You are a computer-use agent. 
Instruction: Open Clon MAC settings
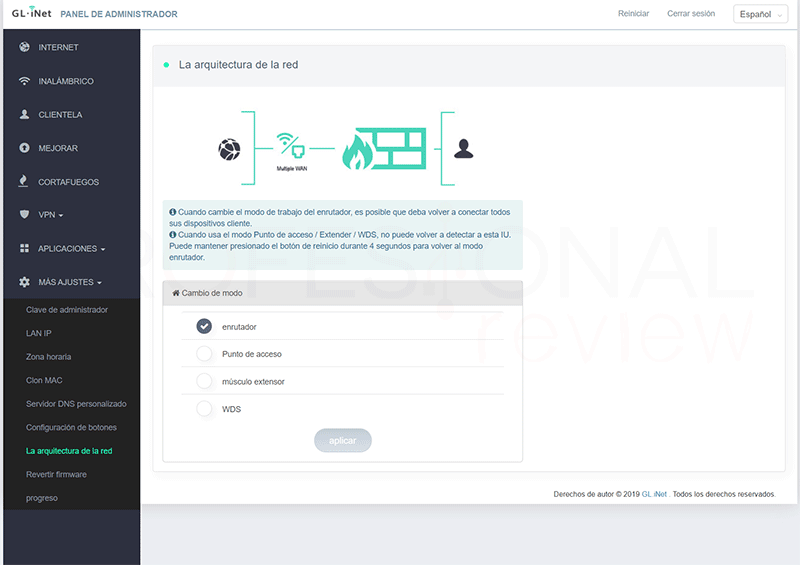tap(44, 380)
